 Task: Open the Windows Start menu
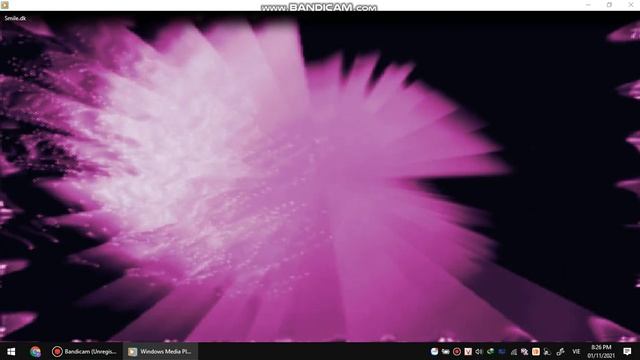click(x=11, y=351)
